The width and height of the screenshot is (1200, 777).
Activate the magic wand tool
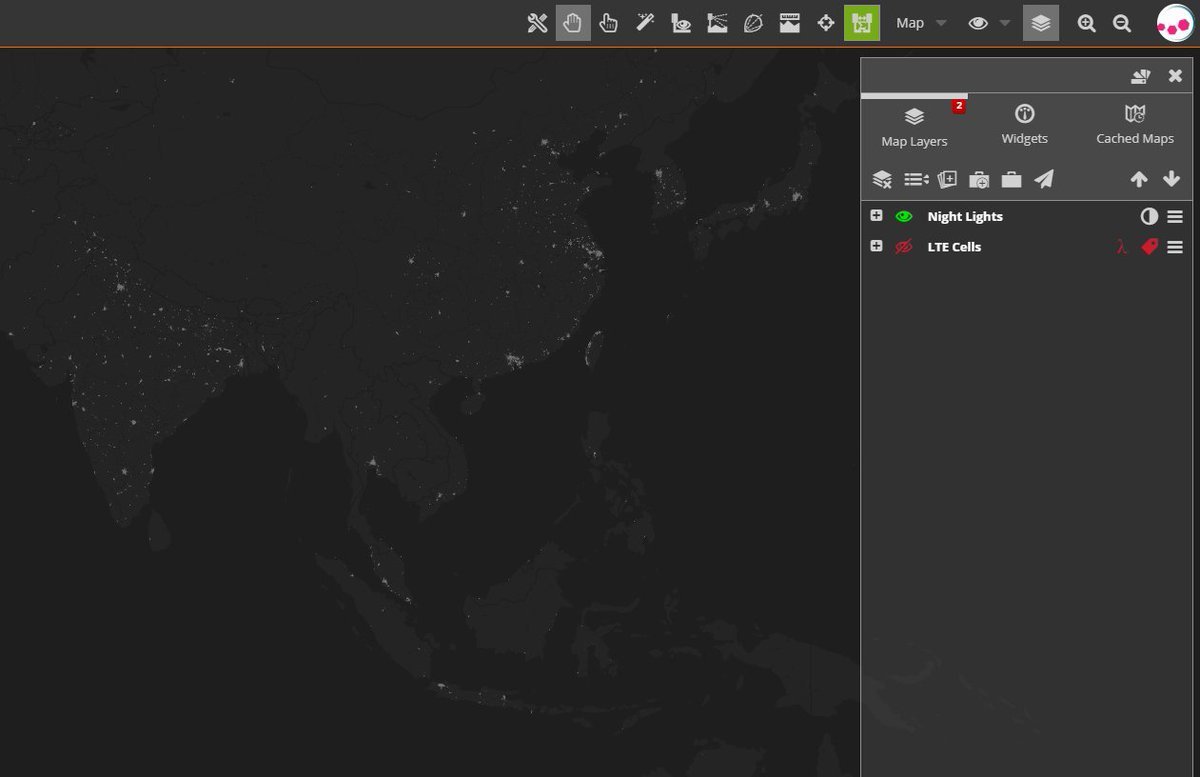coord(645,23)
